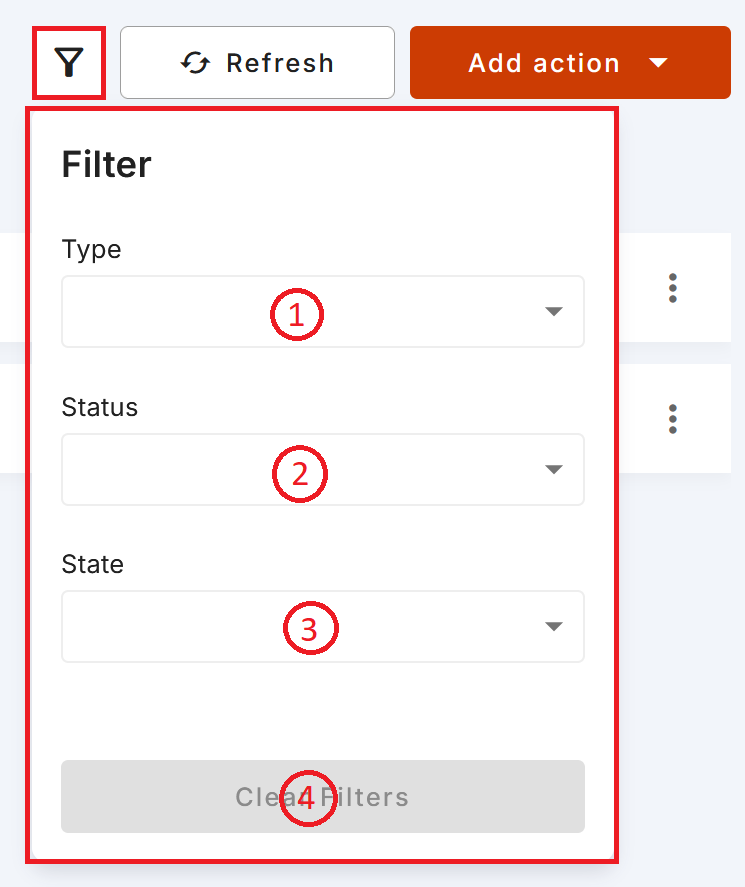Open the first row's three-dot menu
745x887 pixels.
pos(673,289)
